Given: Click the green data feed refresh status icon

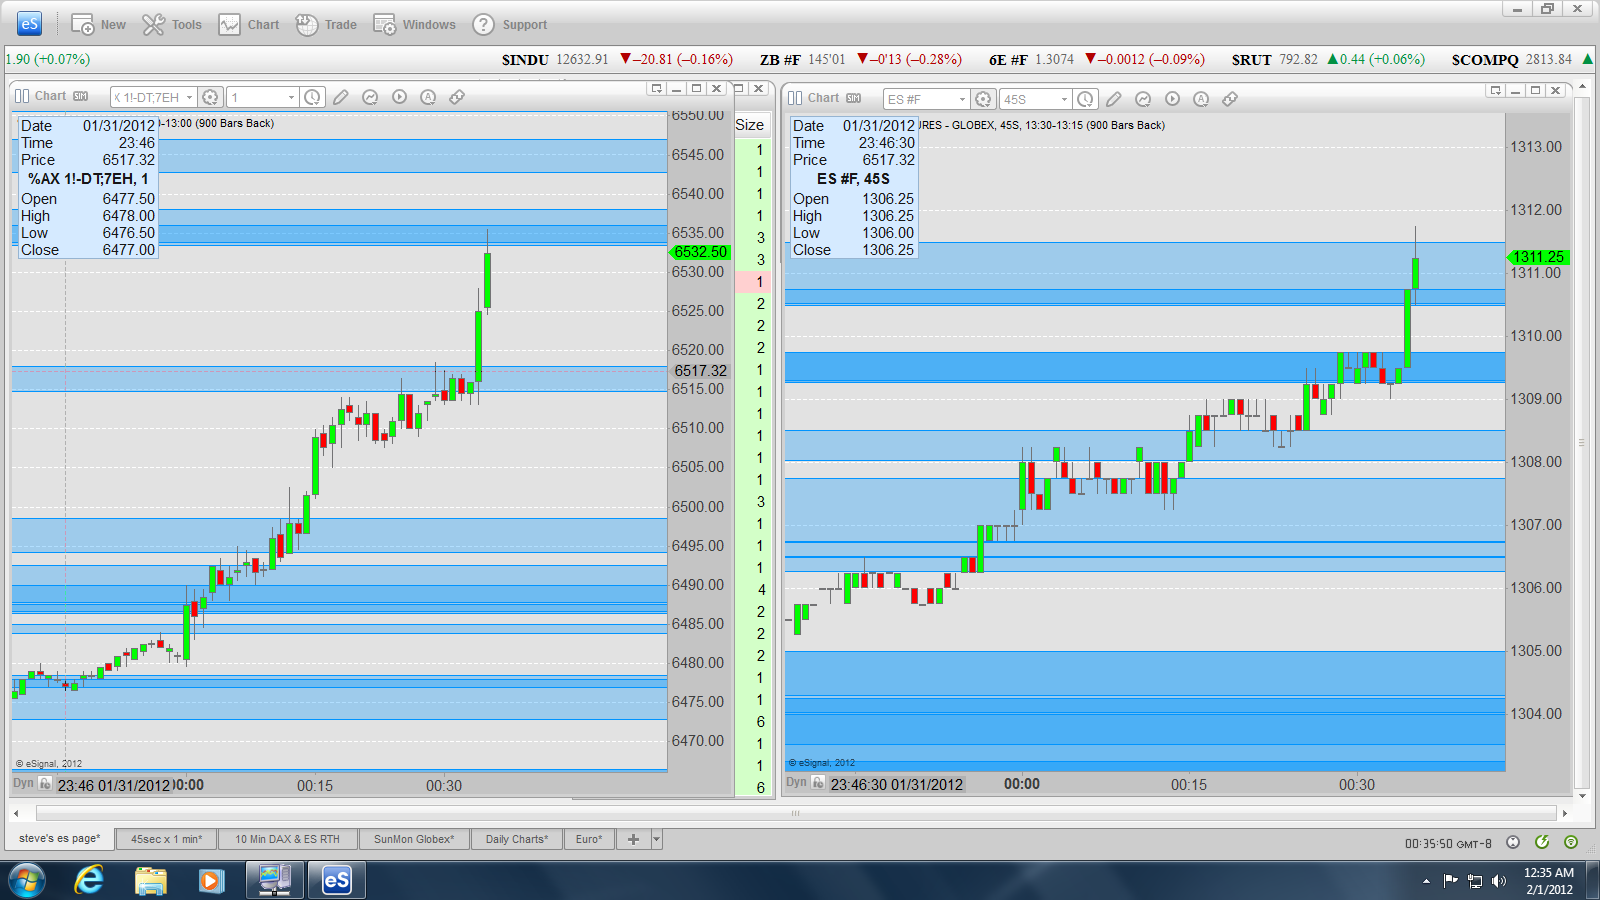Looking at the screenshot, I should pos(1542,843).
